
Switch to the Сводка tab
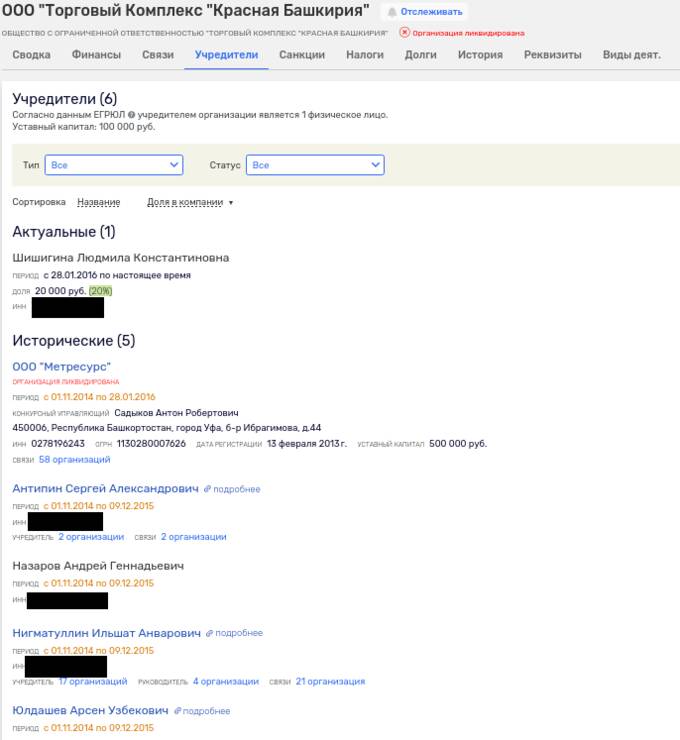[31, 55]
